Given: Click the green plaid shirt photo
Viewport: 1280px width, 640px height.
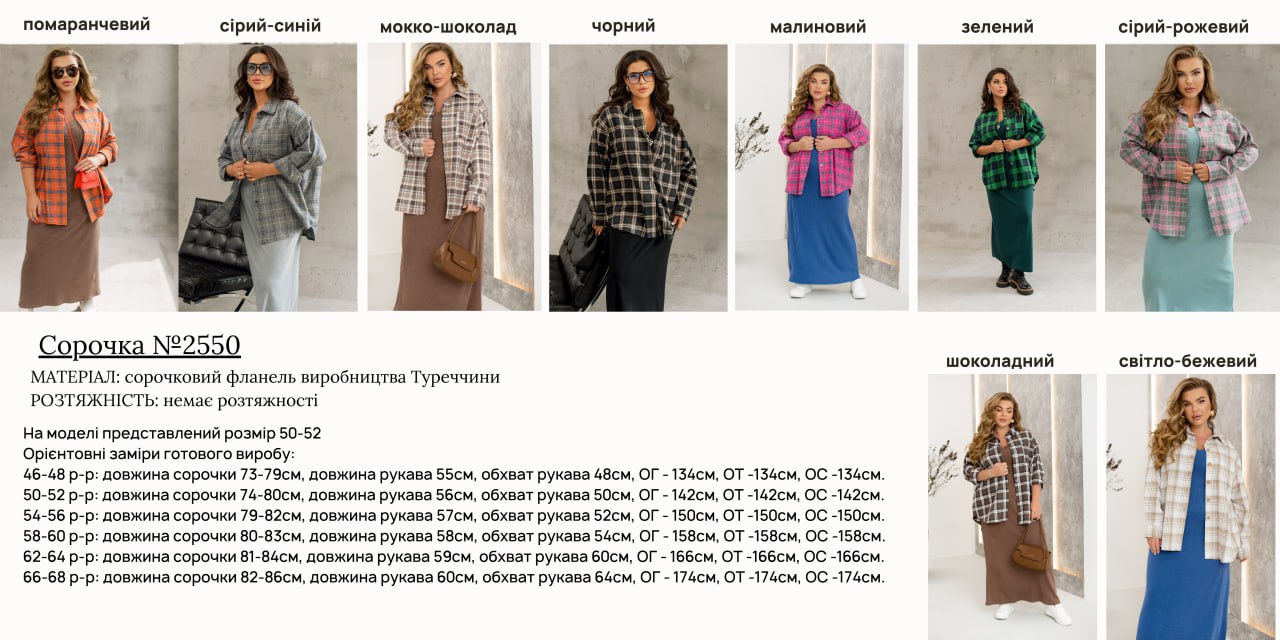Looking at the screenshot, I should pos(1007,177).
